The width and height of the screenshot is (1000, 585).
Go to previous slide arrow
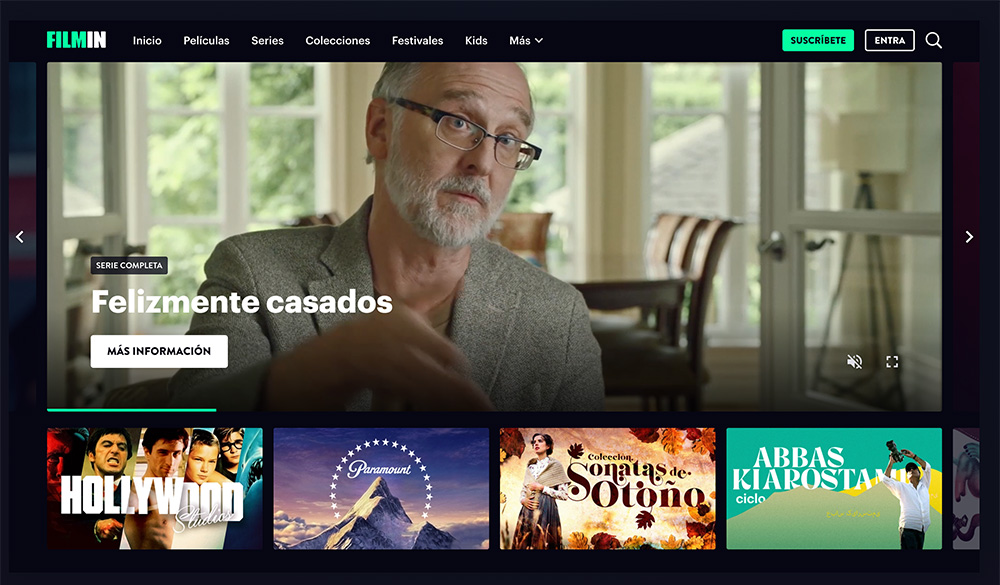(20, 237)
